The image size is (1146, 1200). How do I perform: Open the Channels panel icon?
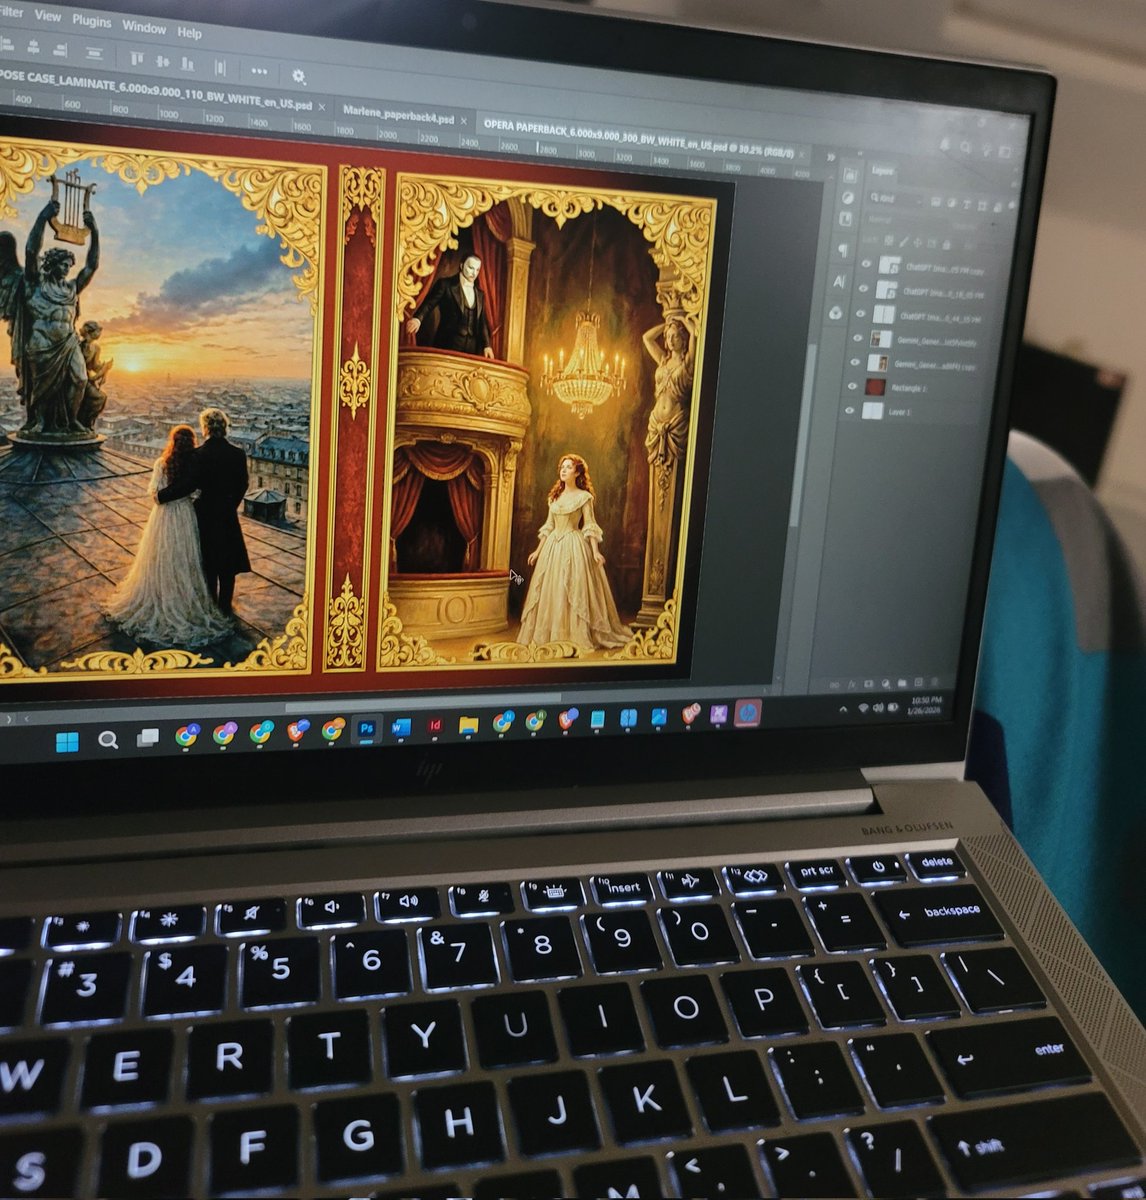[x=835, y=312]
